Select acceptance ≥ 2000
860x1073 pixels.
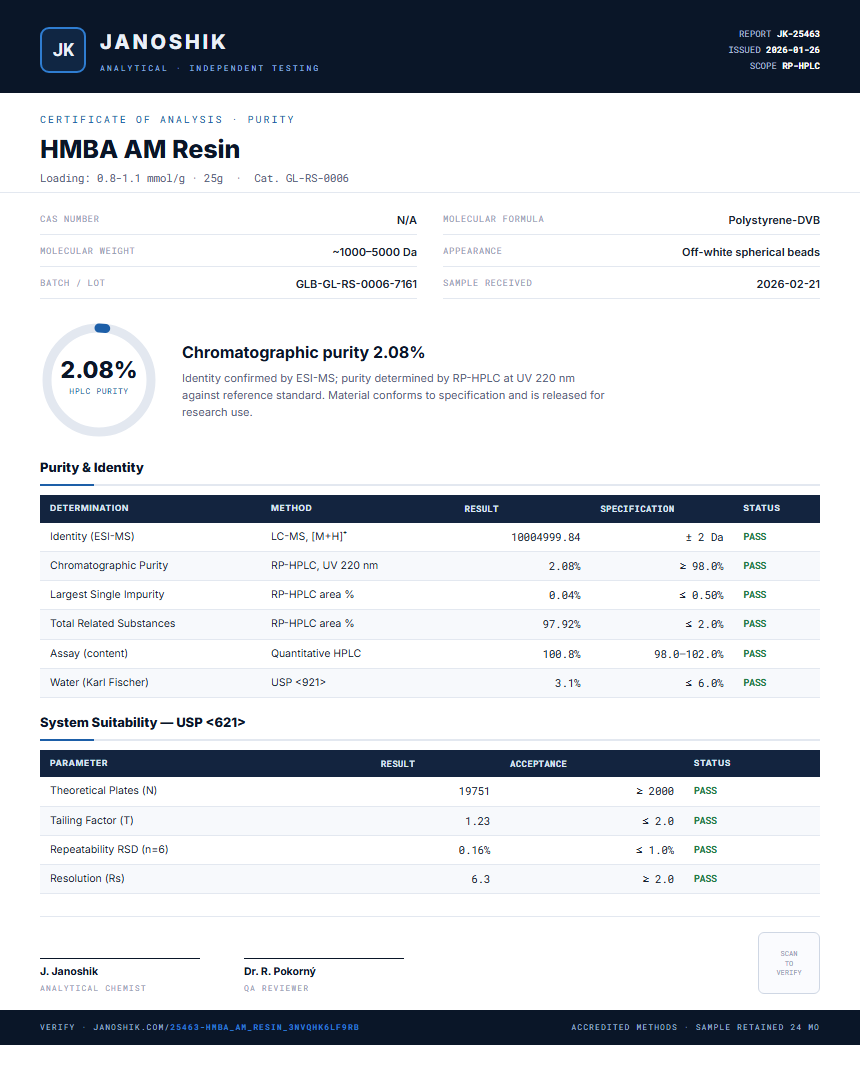(655, 791)
